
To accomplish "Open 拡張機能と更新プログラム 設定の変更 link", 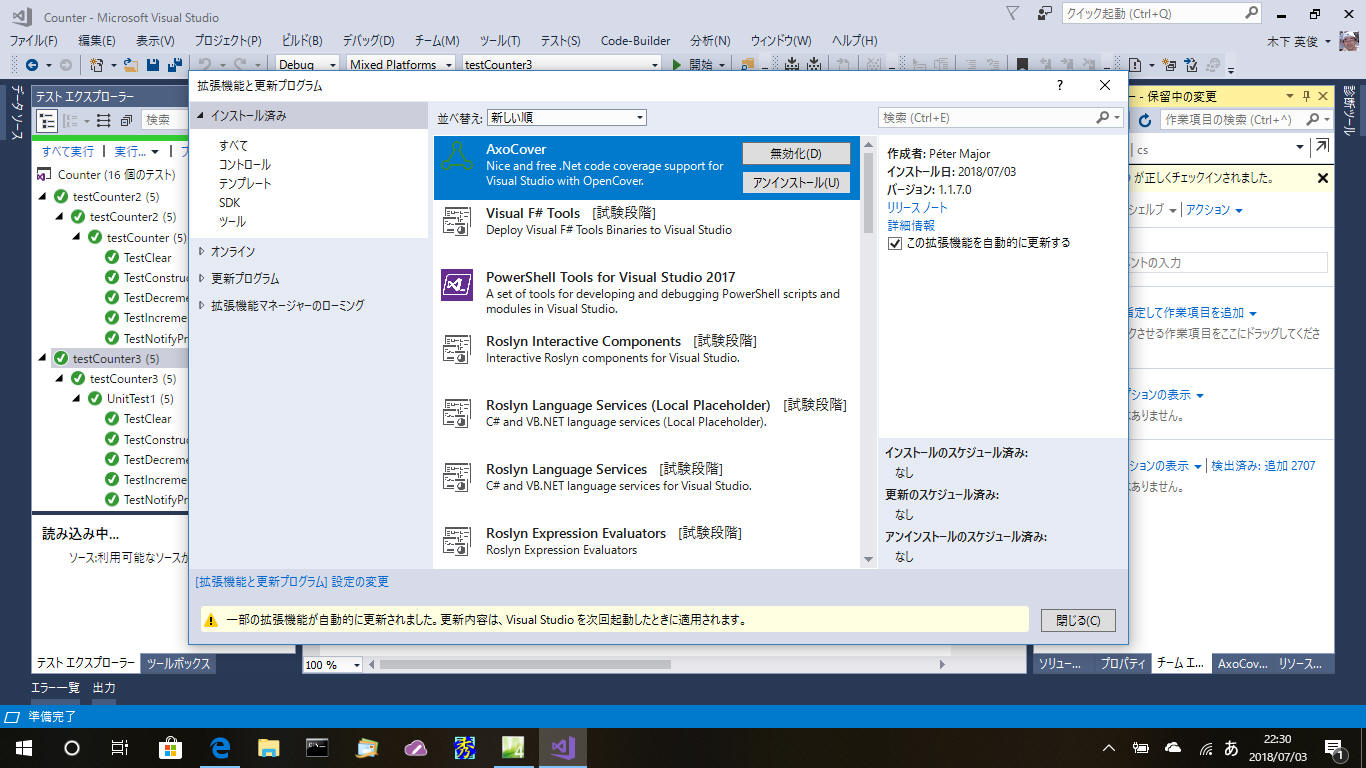I will tap(292, 582).
